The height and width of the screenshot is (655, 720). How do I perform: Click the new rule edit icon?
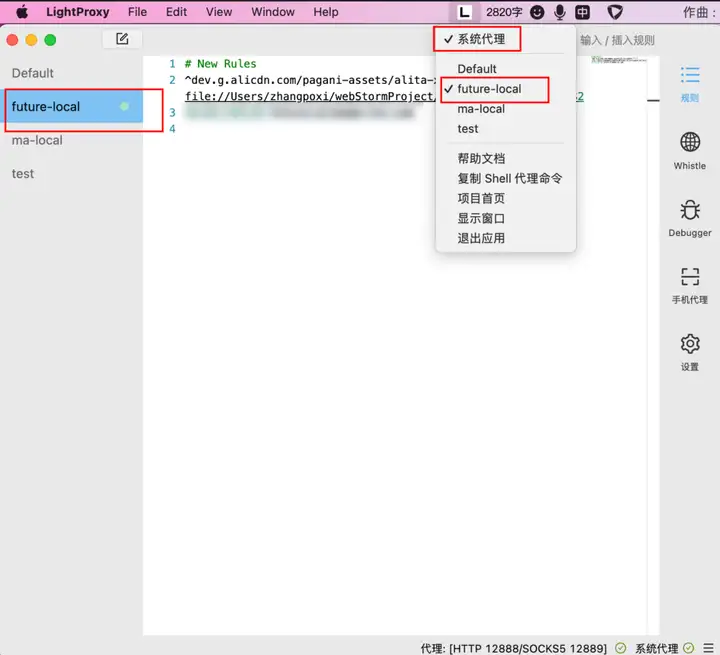(122, 39)
